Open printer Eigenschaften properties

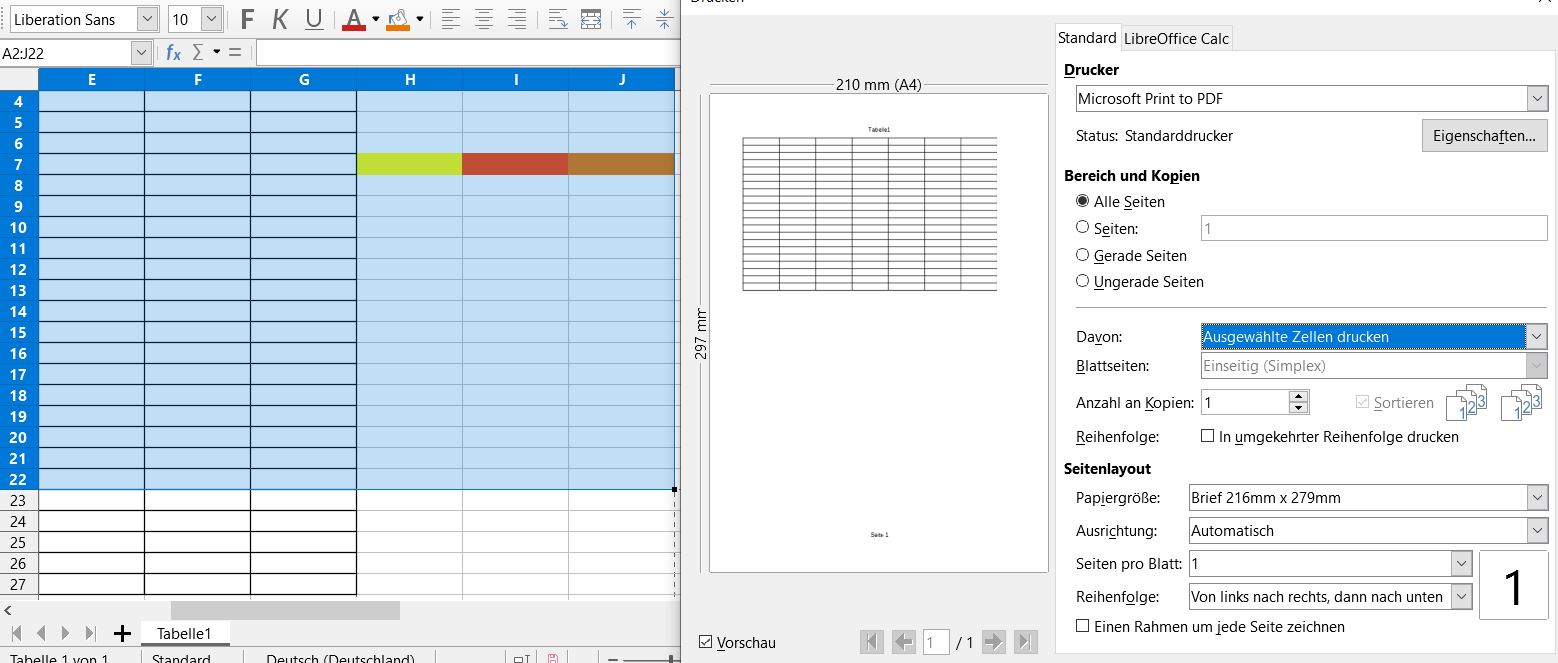click(1484, 135)
